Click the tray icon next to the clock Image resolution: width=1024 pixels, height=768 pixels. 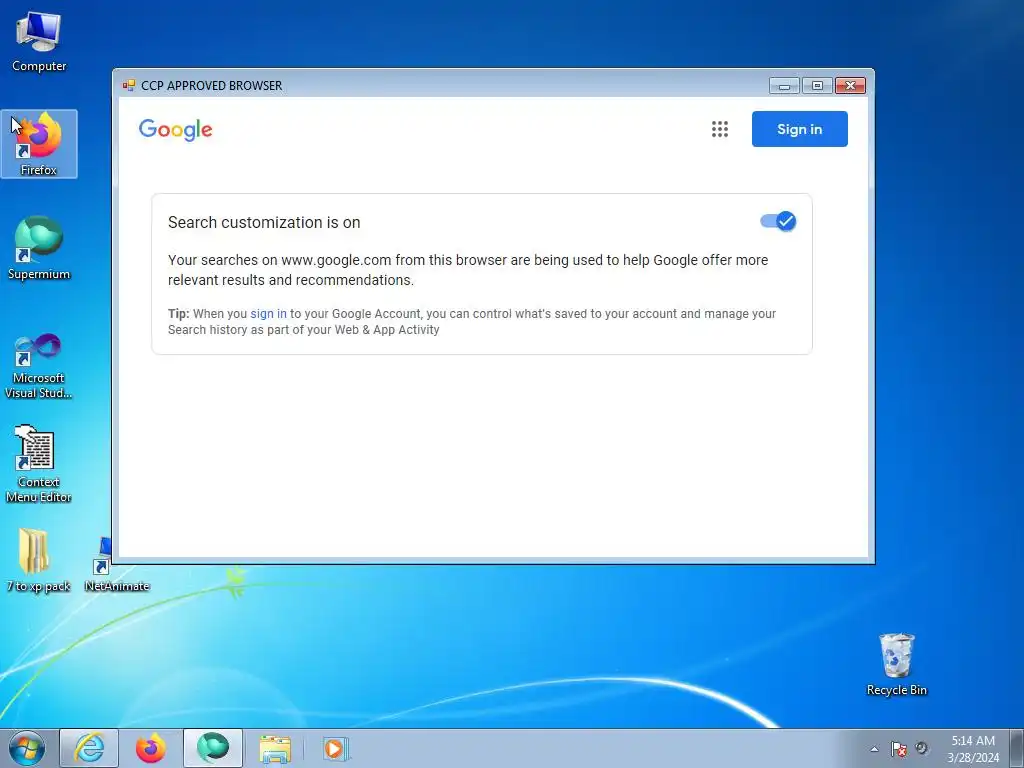point(921,748)
